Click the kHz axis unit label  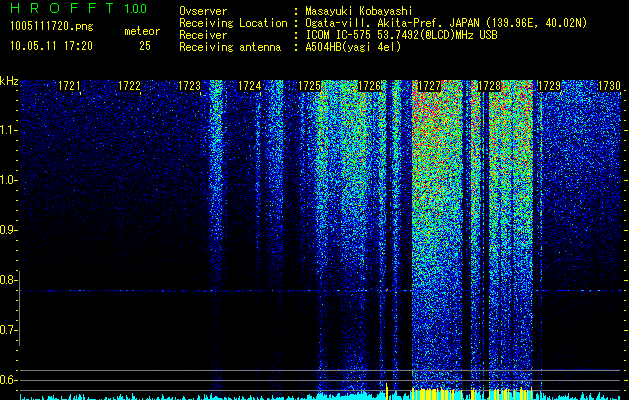(x=9, y=81)
